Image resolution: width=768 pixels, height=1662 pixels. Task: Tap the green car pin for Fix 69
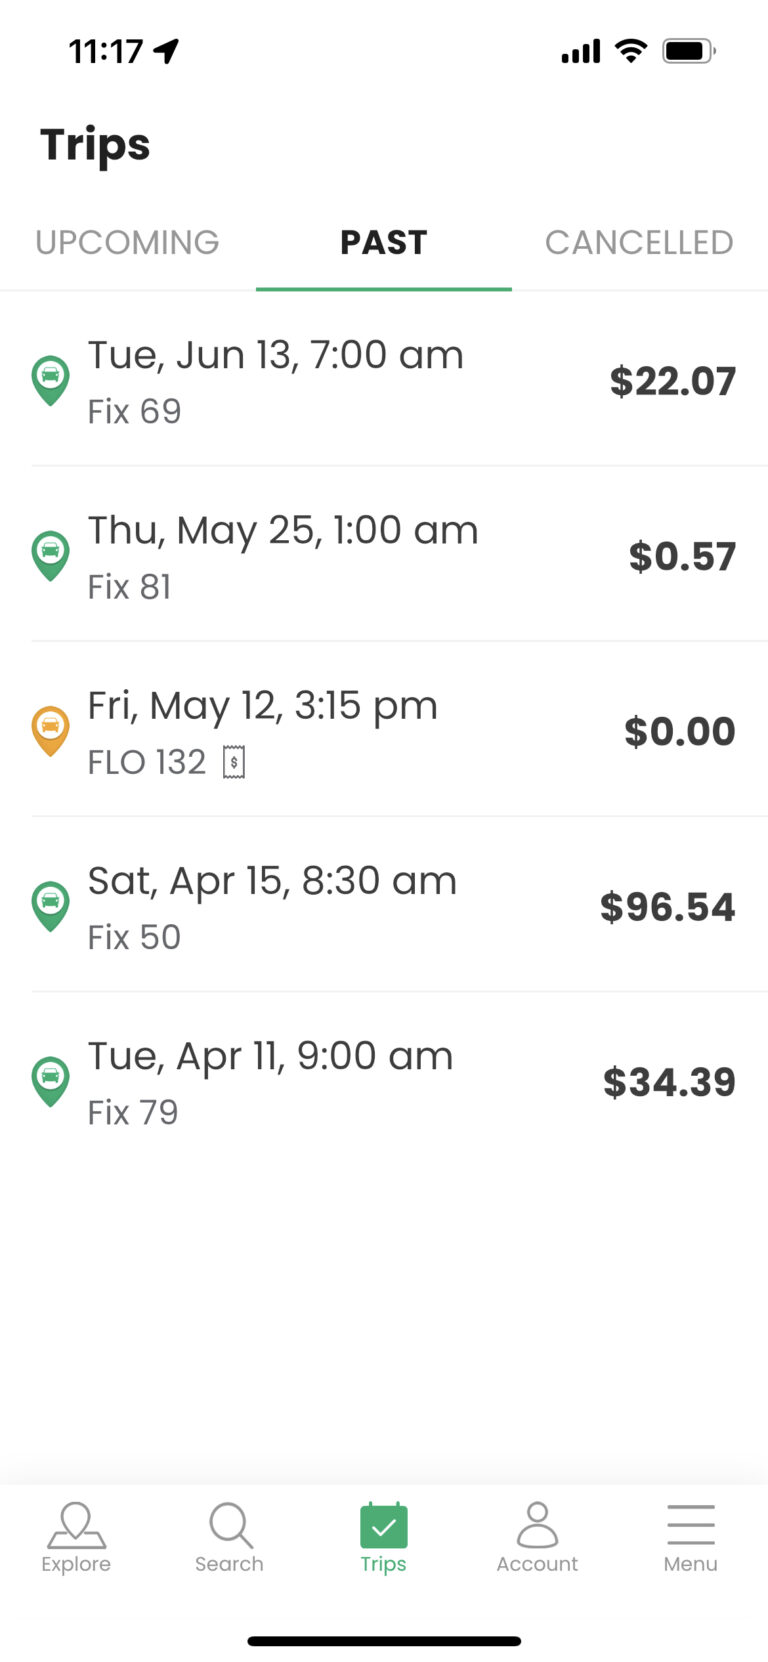50,380
